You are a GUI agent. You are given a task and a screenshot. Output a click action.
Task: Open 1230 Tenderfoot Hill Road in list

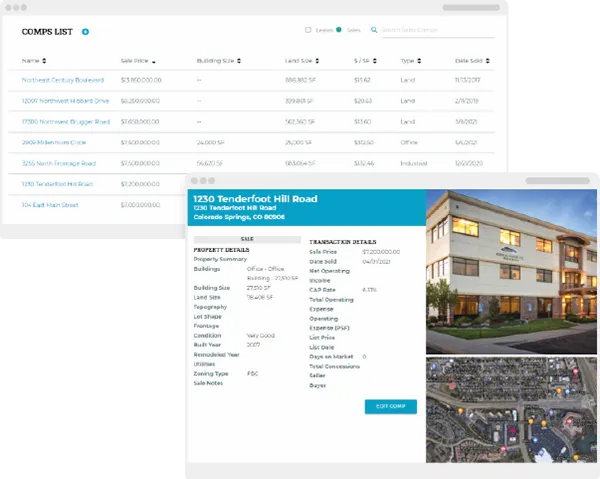(57, 184)
